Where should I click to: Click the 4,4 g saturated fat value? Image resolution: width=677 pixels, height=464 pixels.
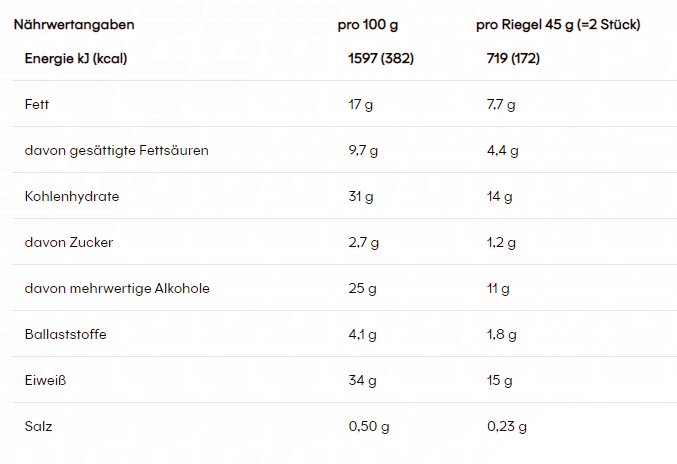coord(503,151)
